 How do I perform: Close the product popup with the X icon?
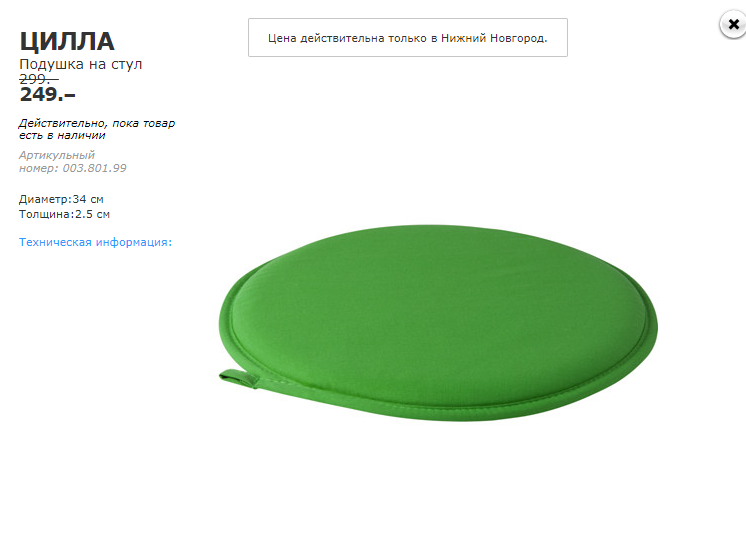[x=733, y=25]
